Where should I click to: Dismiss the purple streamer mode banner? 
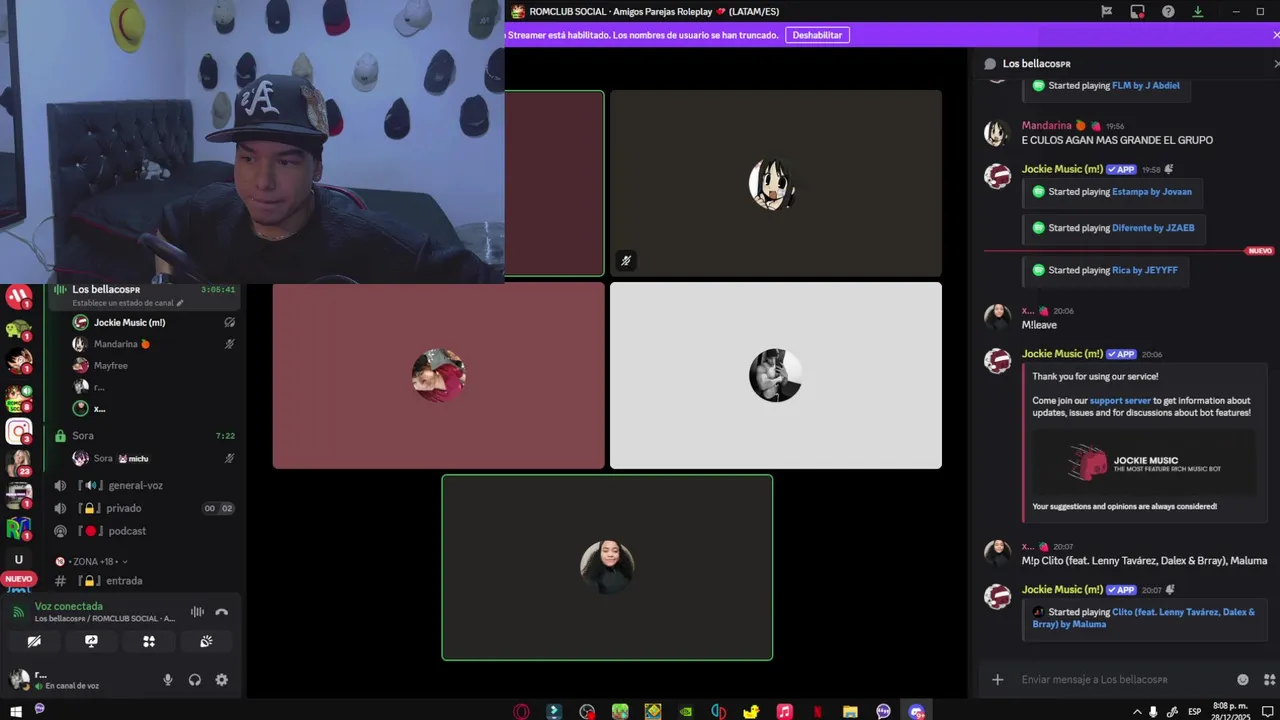pos(1275,35)
